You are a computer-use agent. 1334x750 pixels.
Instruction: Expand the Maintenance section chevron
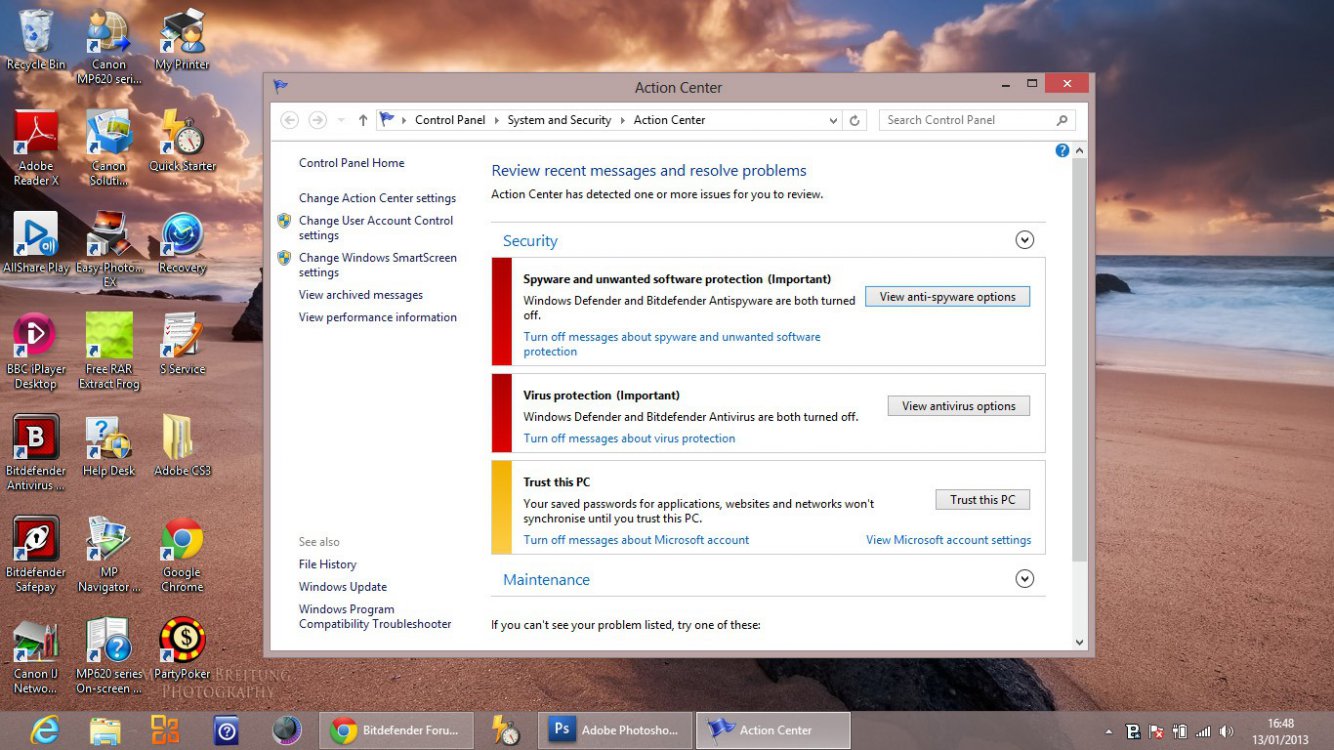click(x=1024, y=579)
